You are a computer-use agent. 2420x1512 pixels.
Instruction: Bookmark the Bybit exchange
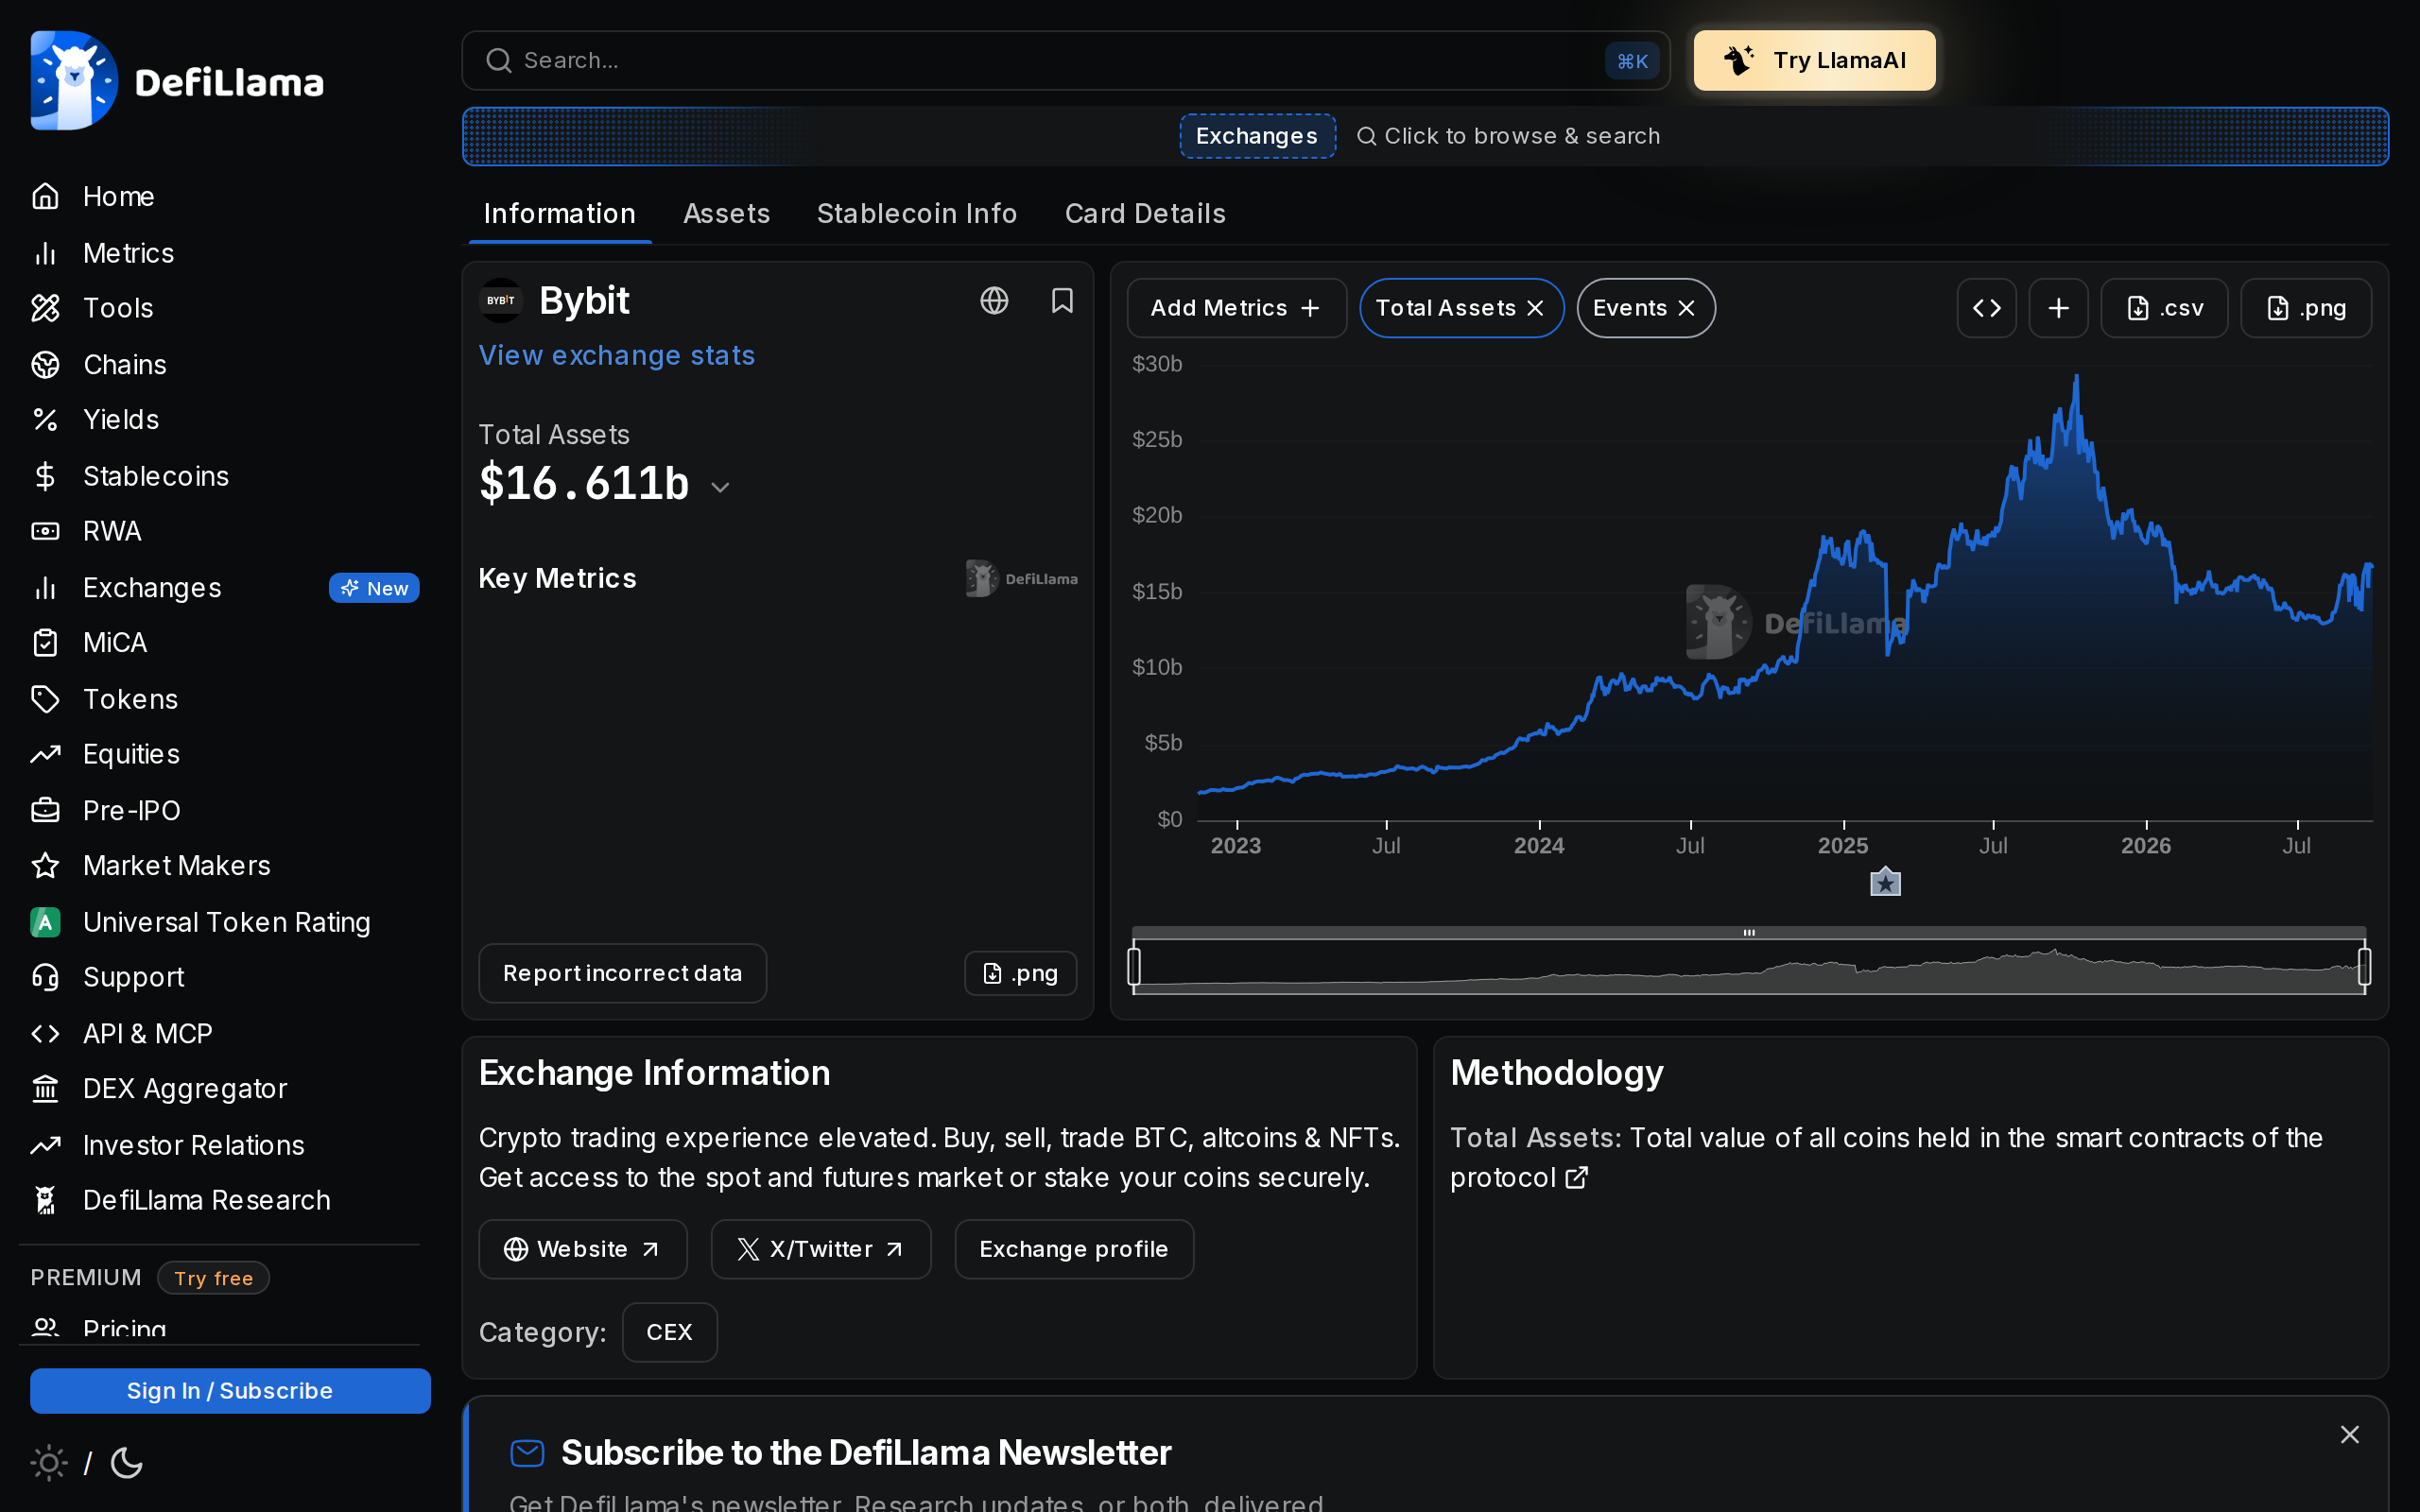pyautogui.click(x=1062, y=301)
